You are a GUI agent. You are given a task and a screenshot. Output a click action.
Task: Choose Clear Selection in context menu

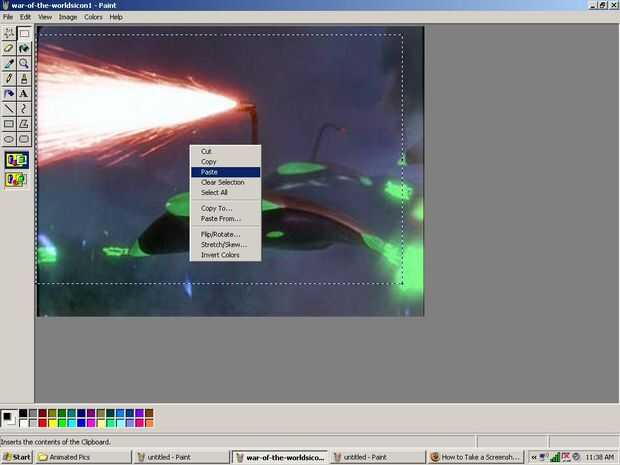(225, 182)
